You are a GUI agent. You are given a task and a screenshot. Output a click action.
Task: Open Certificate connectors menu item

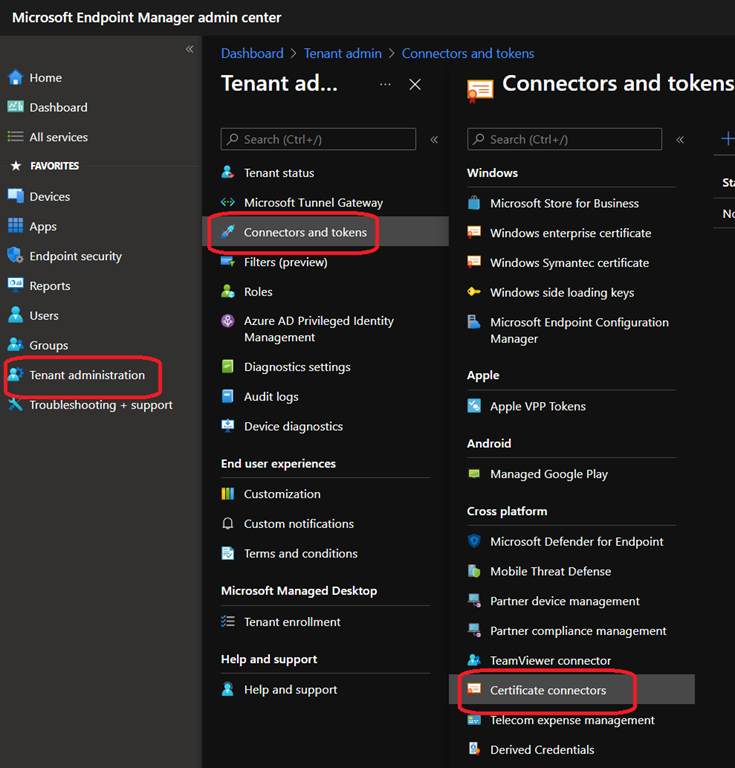(x=548, y=690)
